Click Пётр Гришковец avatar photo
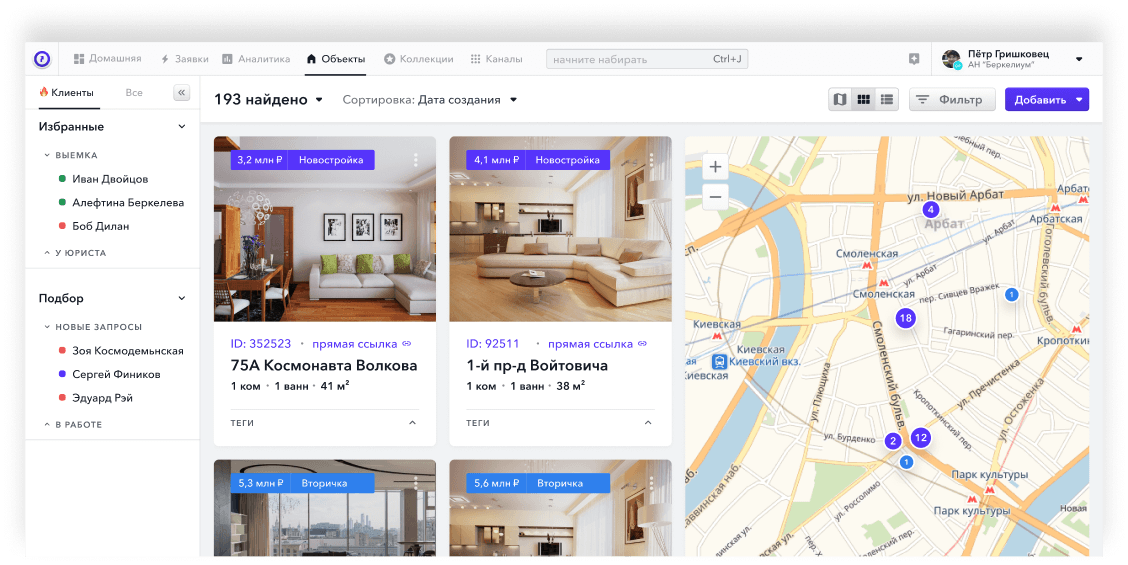 (951, 59)
